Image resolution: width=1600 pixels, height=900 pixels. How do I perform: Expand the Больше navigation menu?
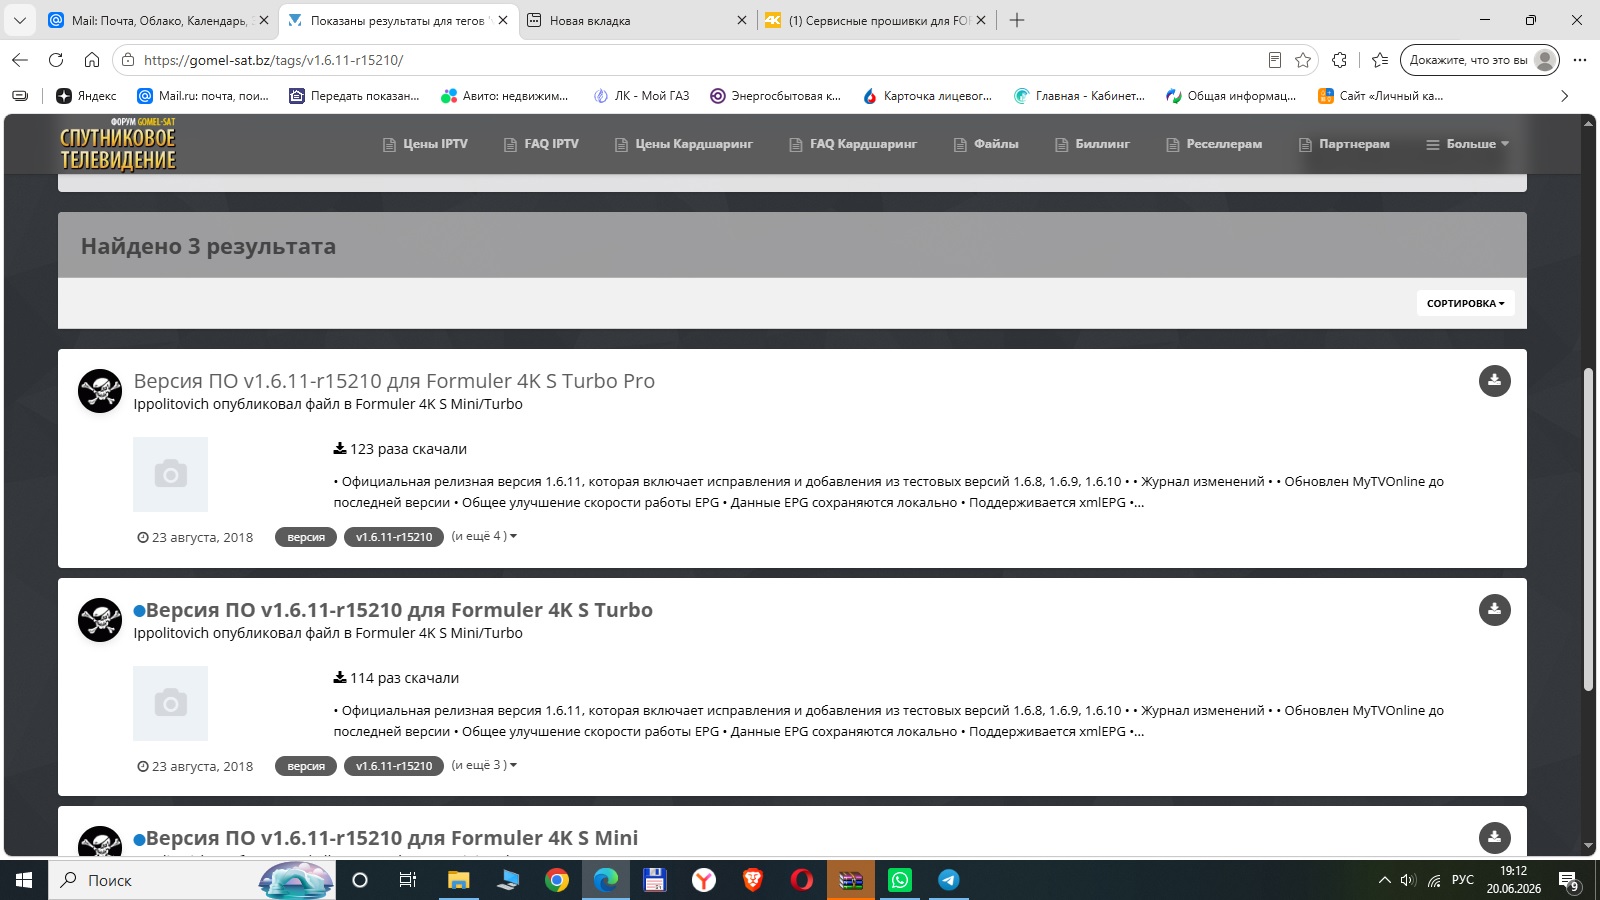coord(1467,144)
